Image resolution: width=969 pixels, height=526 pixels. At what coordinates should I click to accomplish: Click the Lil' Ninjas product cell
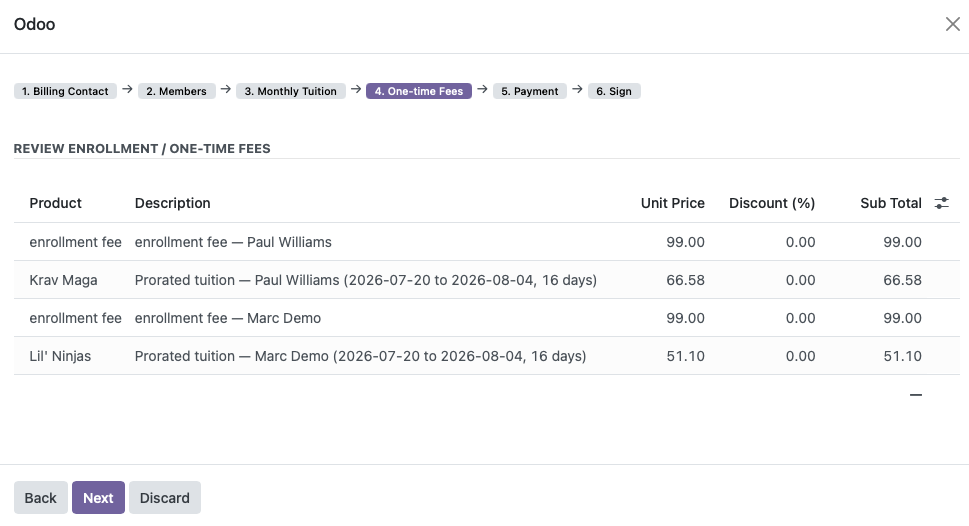60,356
